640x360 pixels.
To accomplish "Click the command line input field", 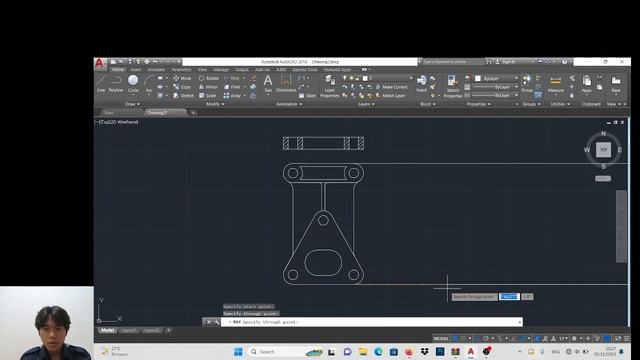I will (371, 322).
